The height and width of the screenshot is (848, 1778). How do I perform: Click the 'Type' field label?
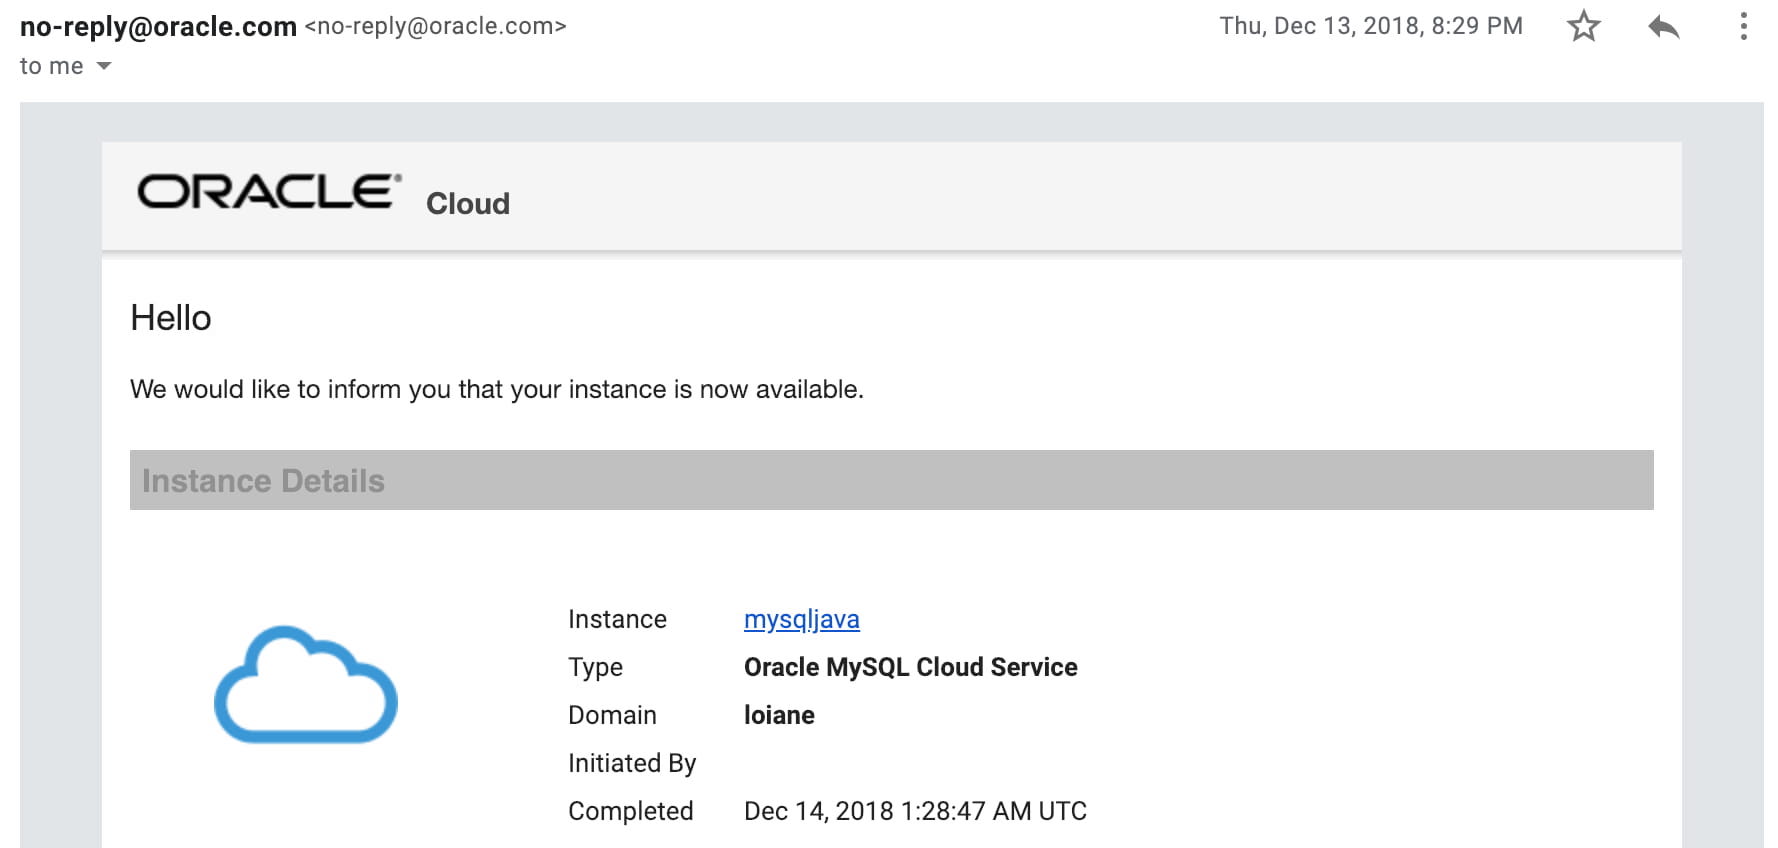coord(595,667)
